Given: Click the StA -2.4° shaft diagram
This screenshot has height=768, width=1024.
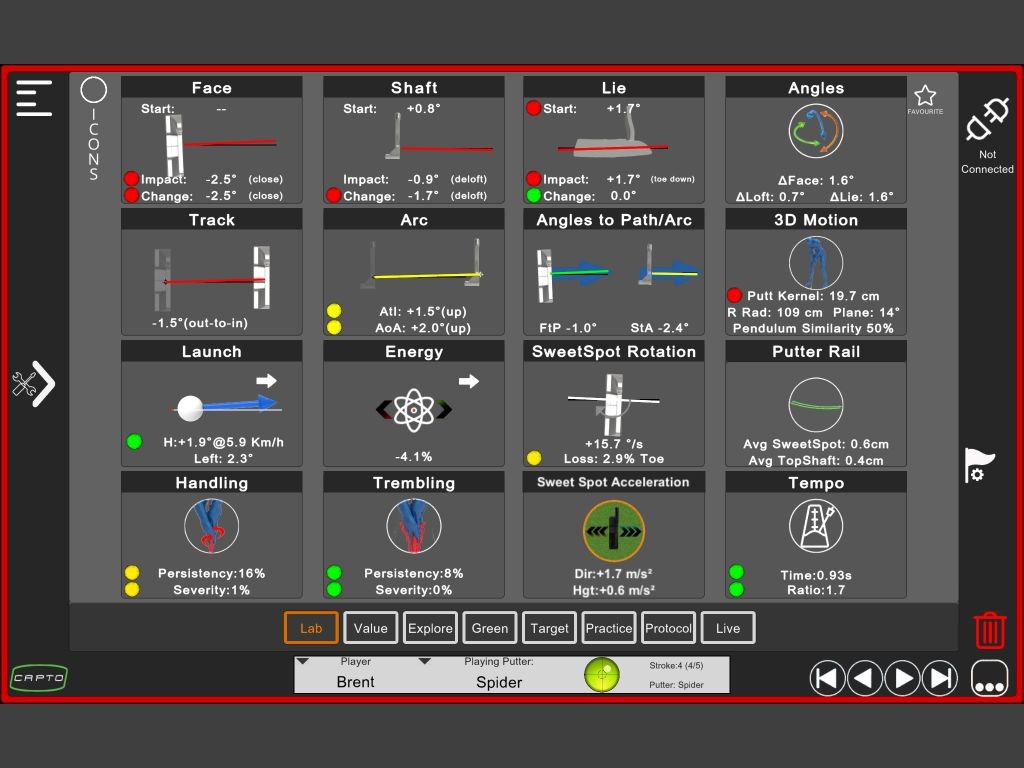Looking at the screenshot, I should pyautogui.click(x=669, y=266).
